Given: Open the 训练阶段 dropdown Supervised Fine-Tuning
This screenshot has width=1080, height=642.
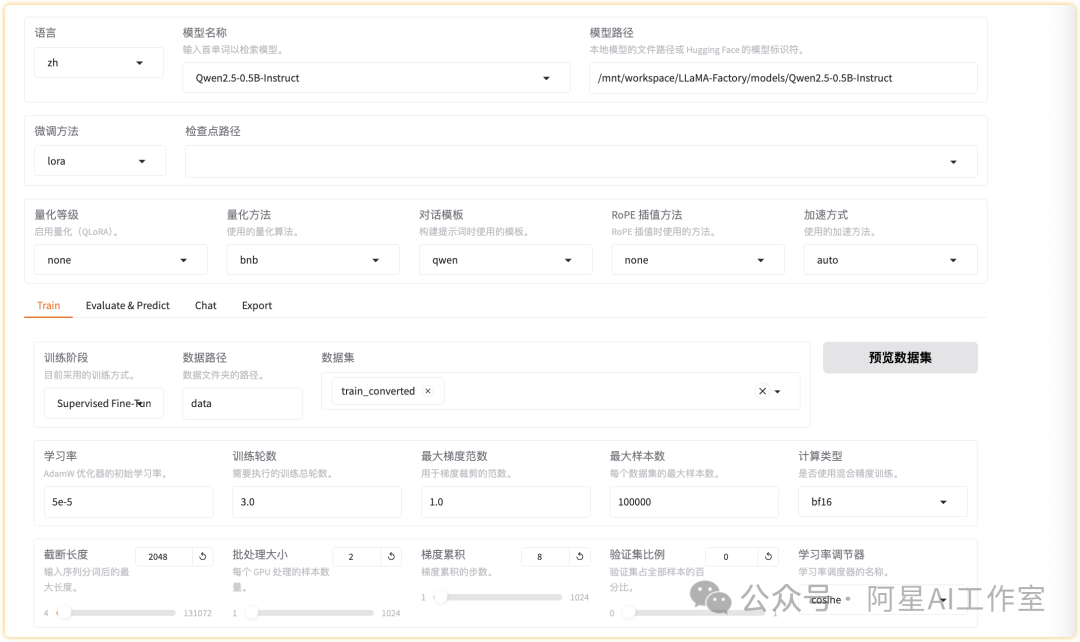Looking at the screenshot, I should 104,403.
